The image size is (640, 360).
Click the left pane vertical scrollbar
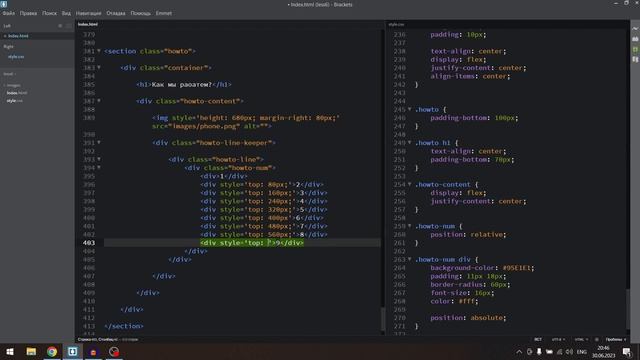click(x=383, y=319)
